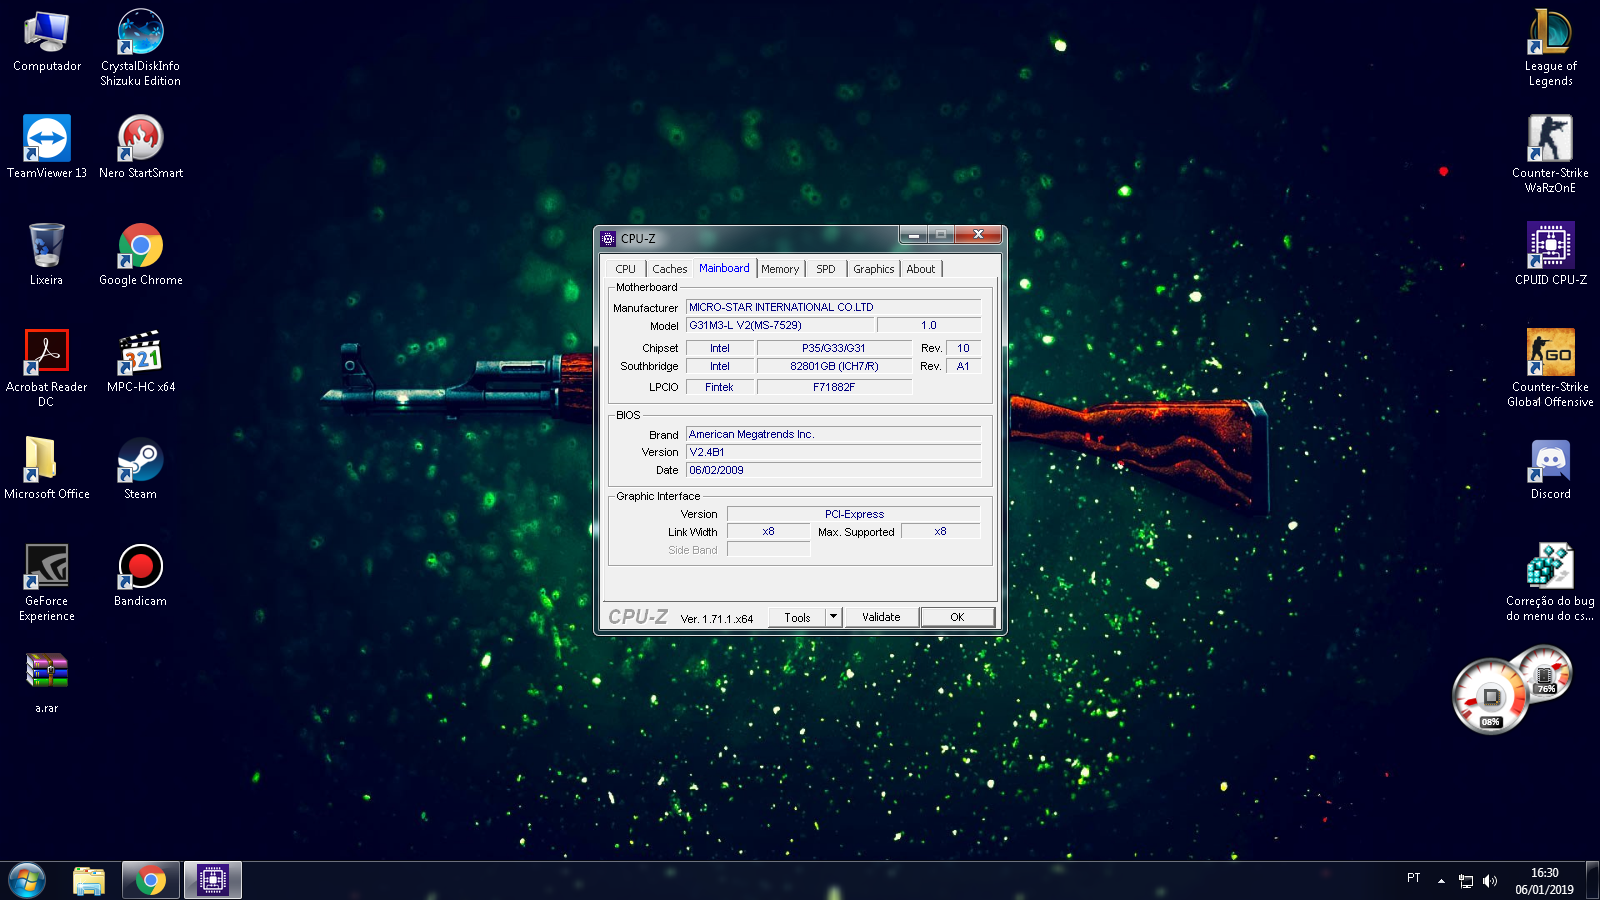
Task: Click the BIOS date 06/02/2009
Action: coord(833,470)
